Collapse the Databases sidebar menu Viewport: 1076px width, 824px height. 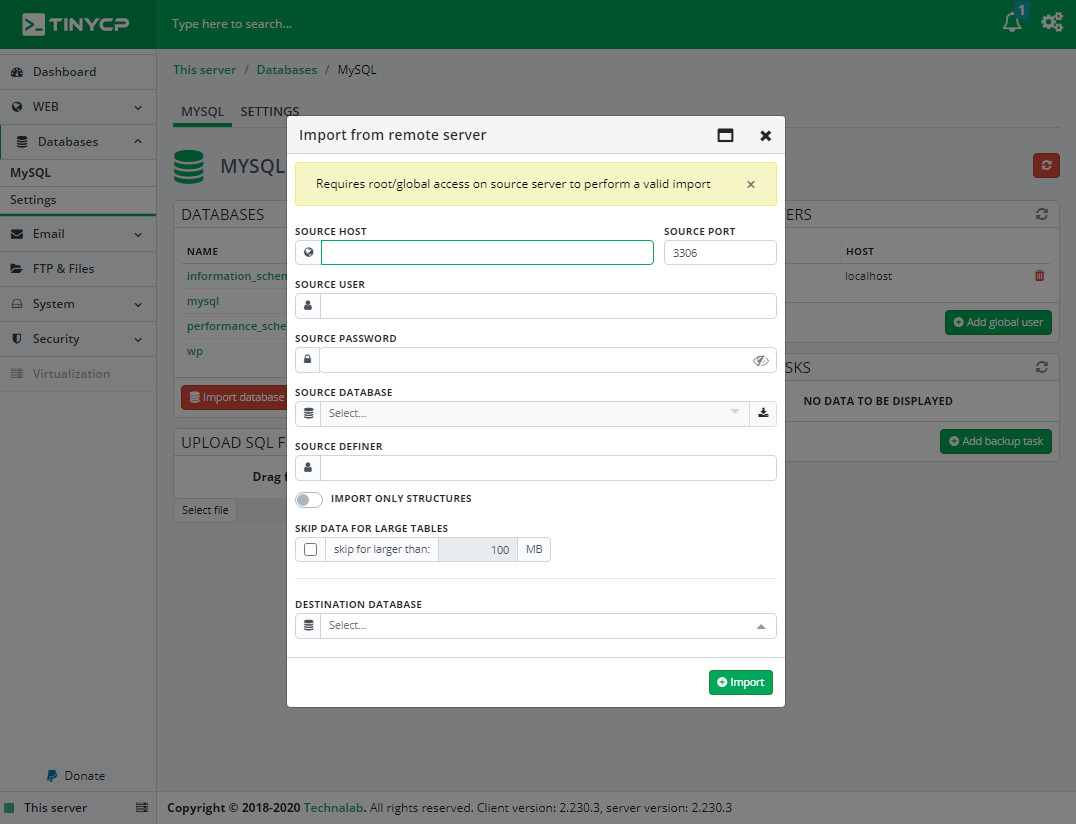click(x=78, y=142)
